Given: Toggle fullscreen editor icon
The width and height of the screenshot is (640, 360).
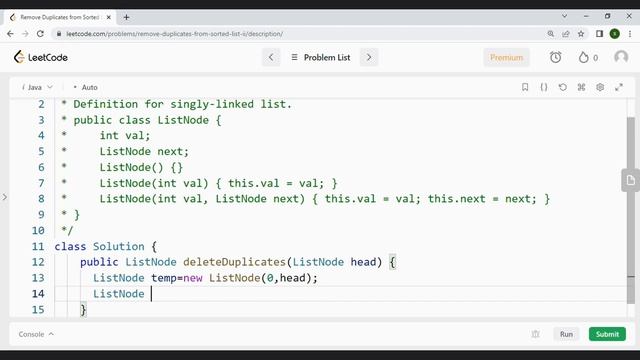Looking at the screenshot, I should point(619,87).
